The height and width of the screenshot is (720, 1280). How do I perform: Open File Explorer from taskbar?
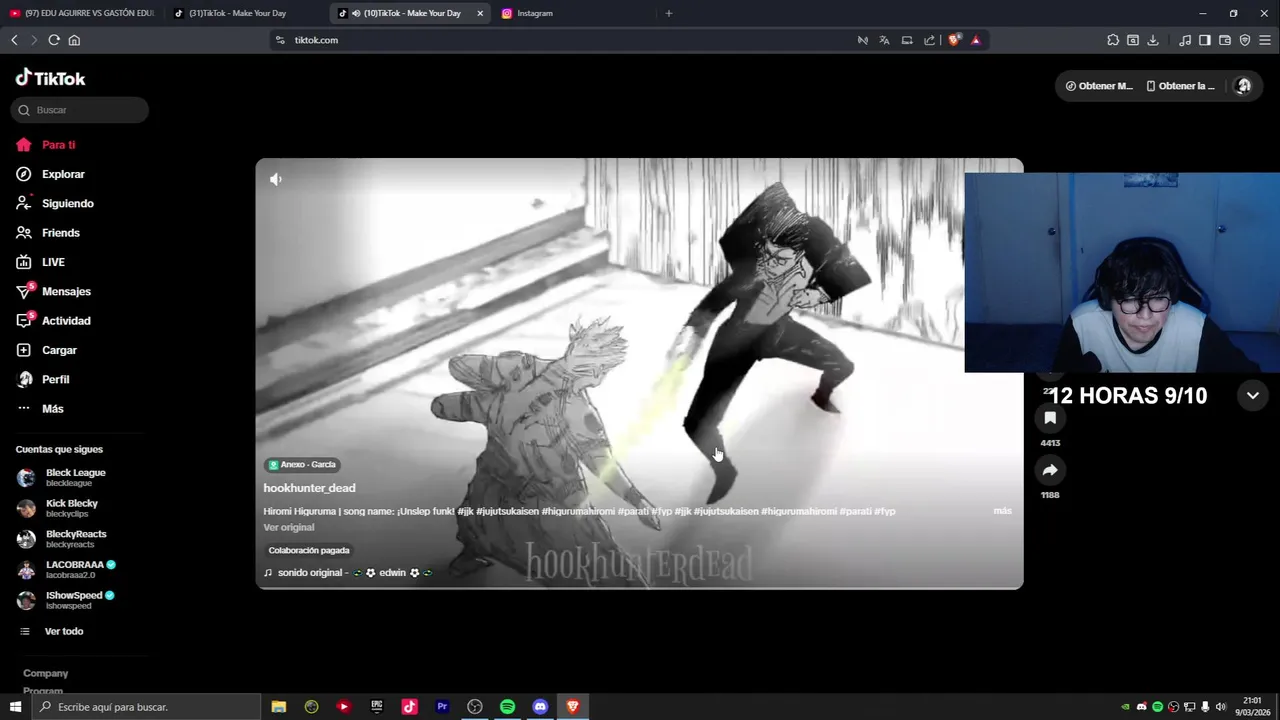[279, 707]
